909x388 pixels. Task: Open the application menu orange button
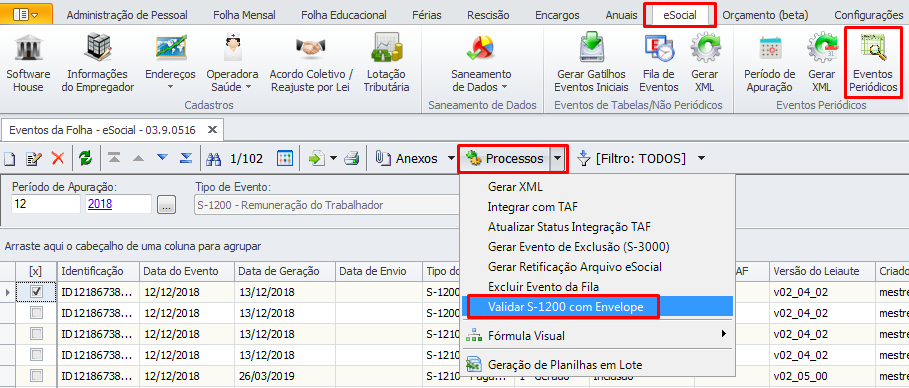(x=27, y=14)
